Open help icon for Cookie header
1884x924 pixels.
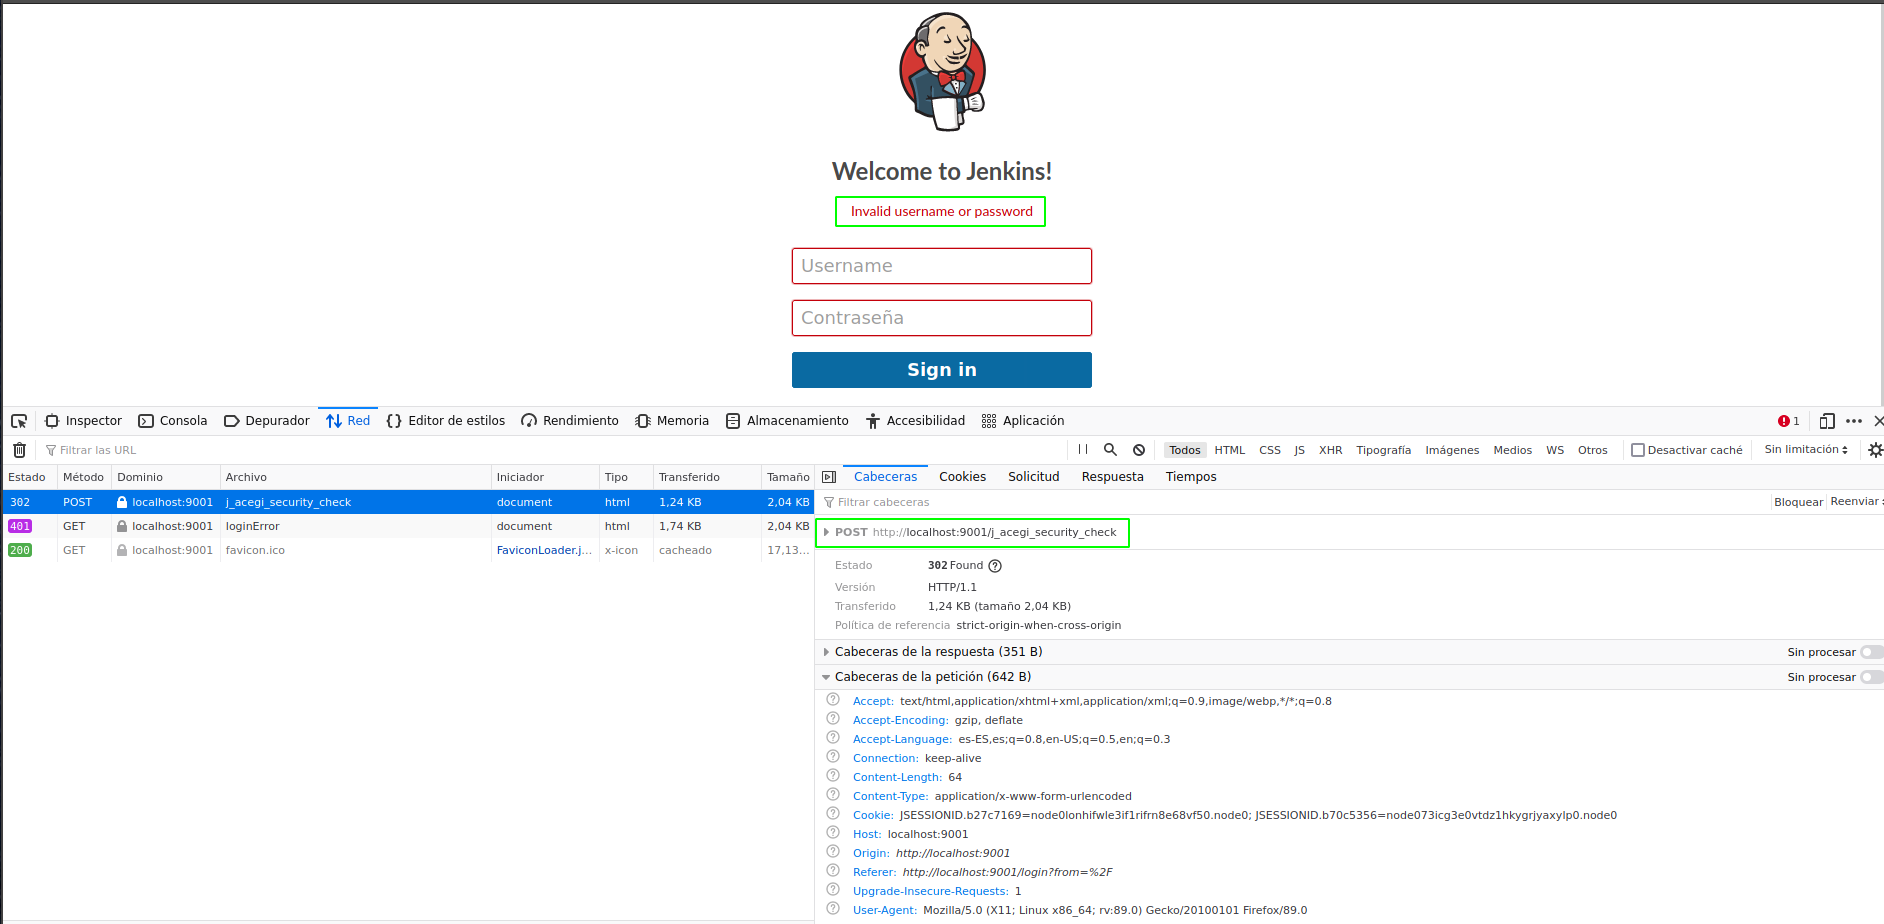click(833, 814)
